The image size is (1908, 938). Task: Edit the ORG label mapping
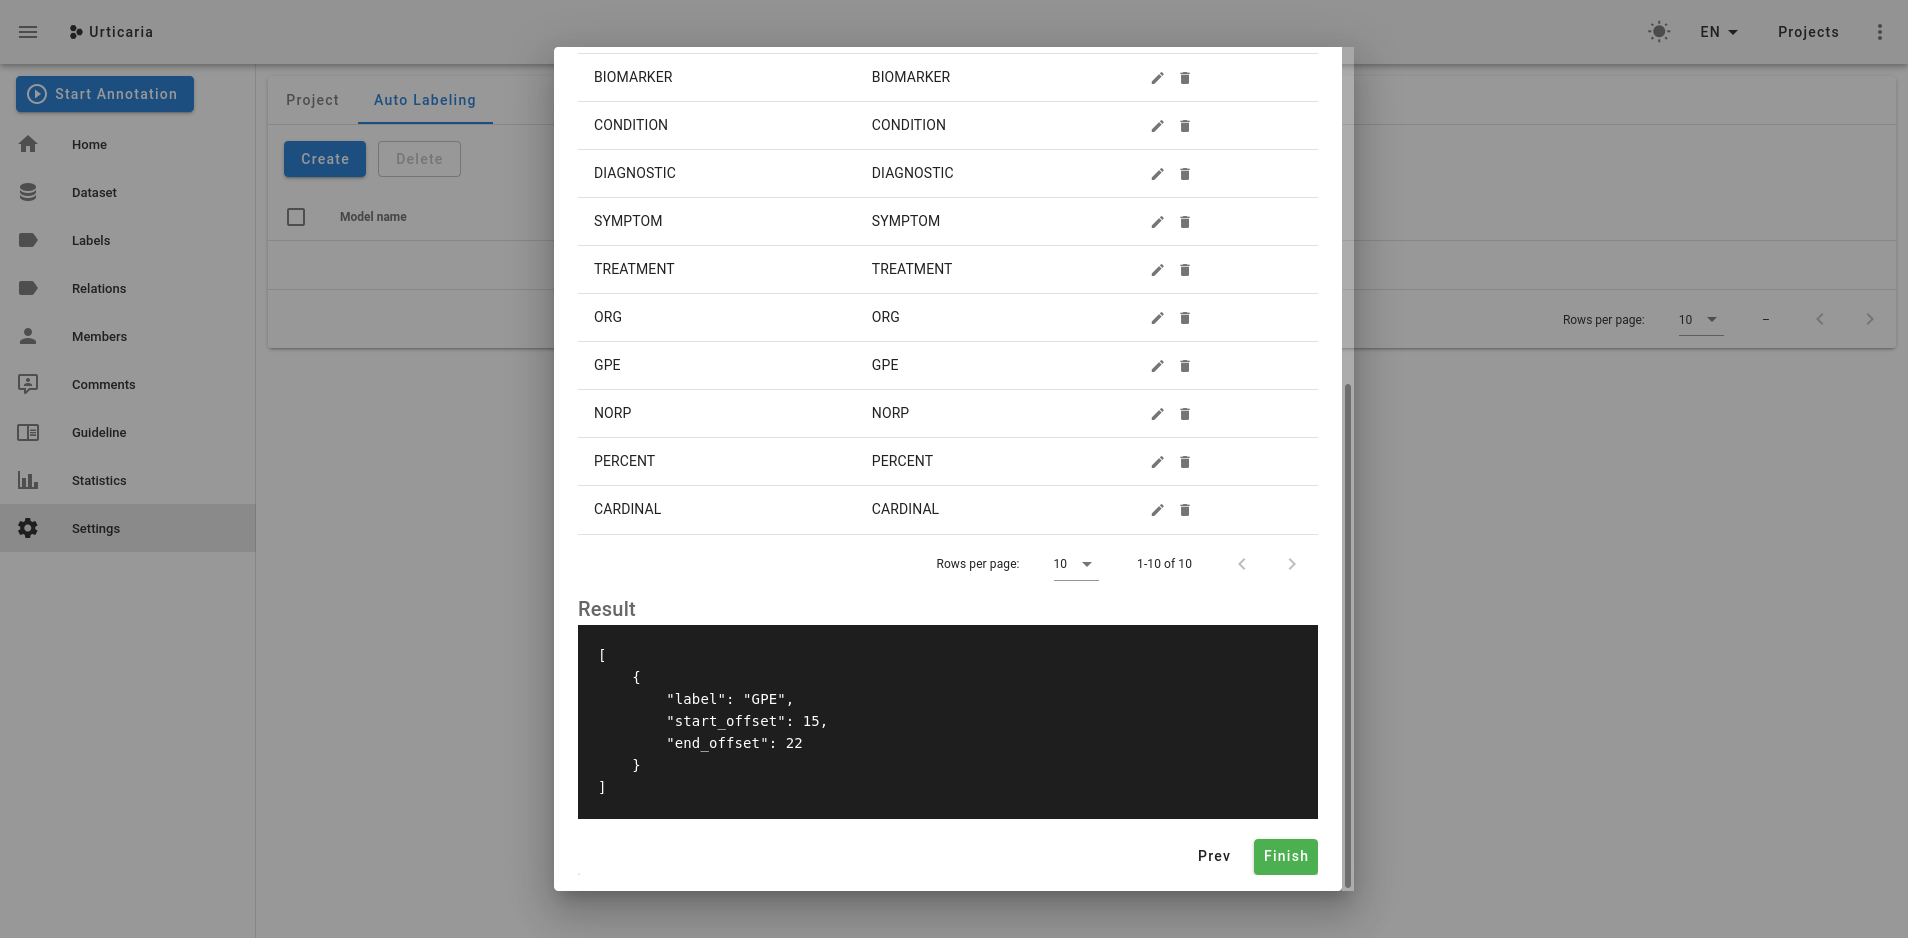pos(1157,318)
